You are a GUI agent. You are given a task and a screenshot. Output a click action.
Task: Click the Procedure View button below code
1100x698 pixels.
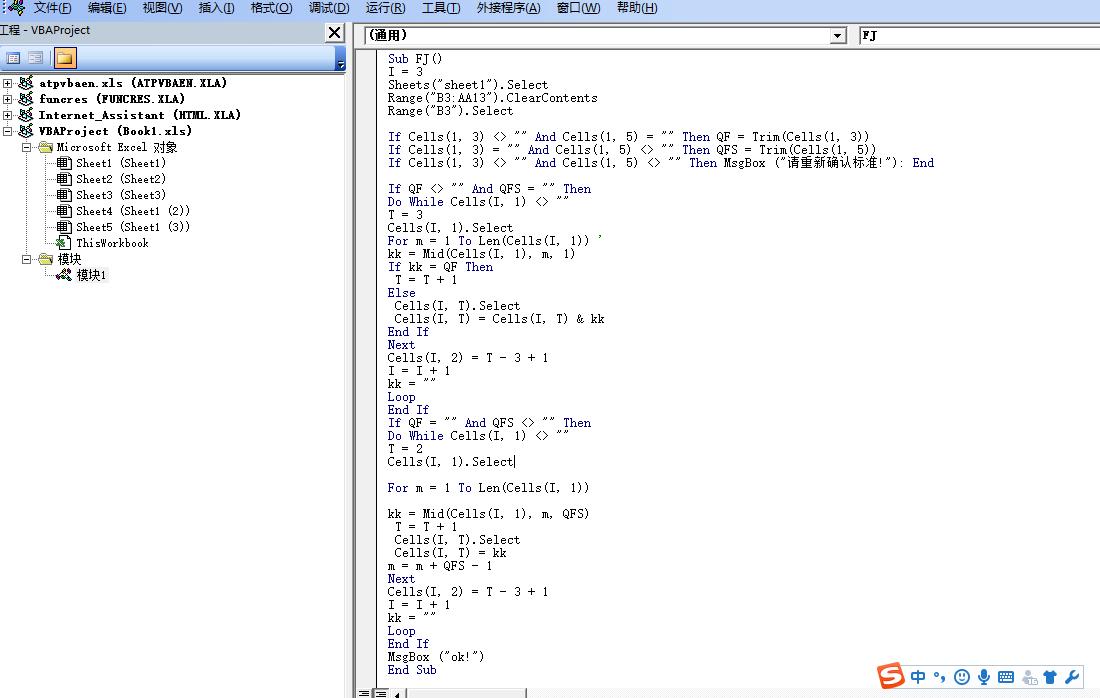[364, 694]
